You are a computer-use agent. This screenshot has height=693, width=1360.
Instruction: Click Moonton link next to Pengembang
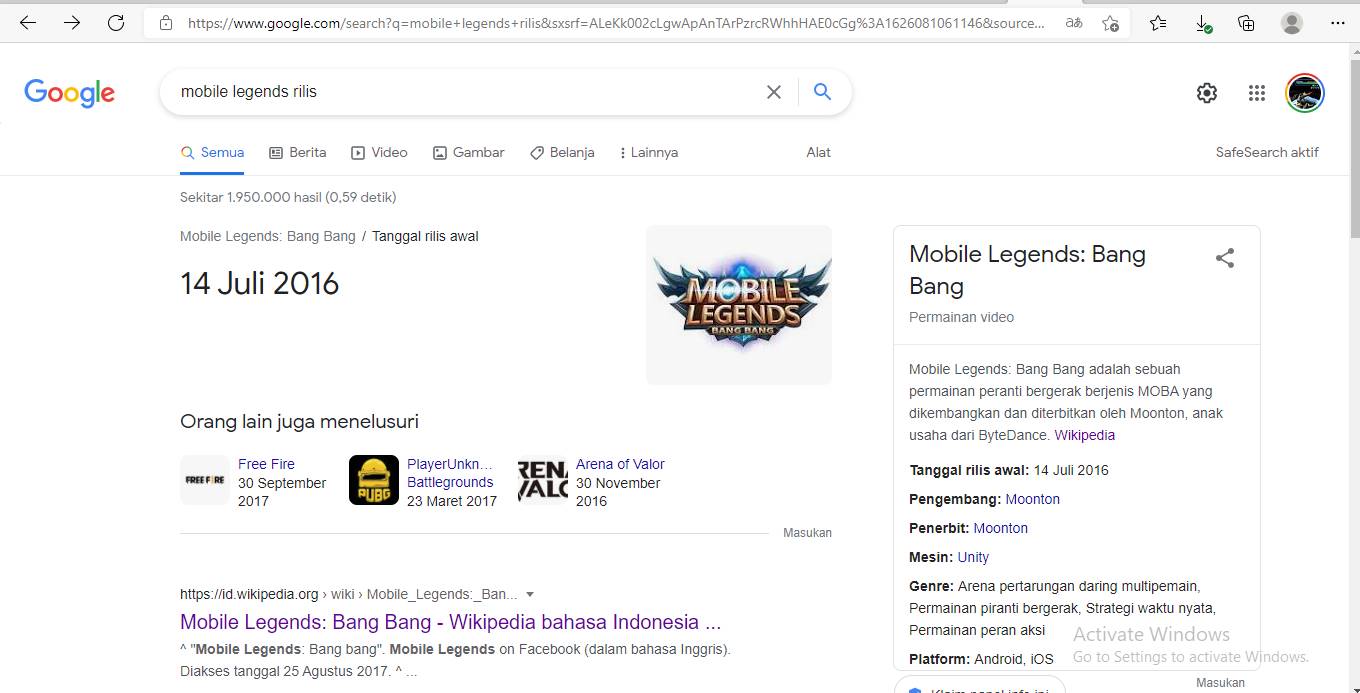pos(1032,499)
